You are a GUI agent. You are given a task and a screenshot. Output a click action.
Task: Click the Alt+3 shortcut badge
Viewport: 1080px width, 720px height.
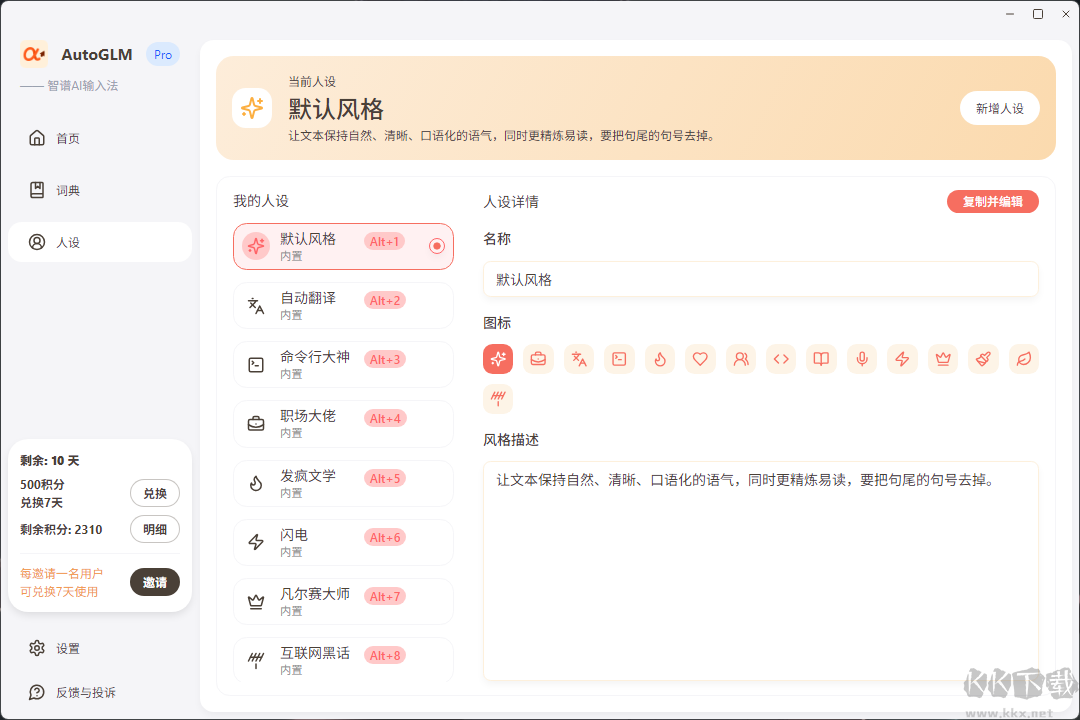point(384,360)
